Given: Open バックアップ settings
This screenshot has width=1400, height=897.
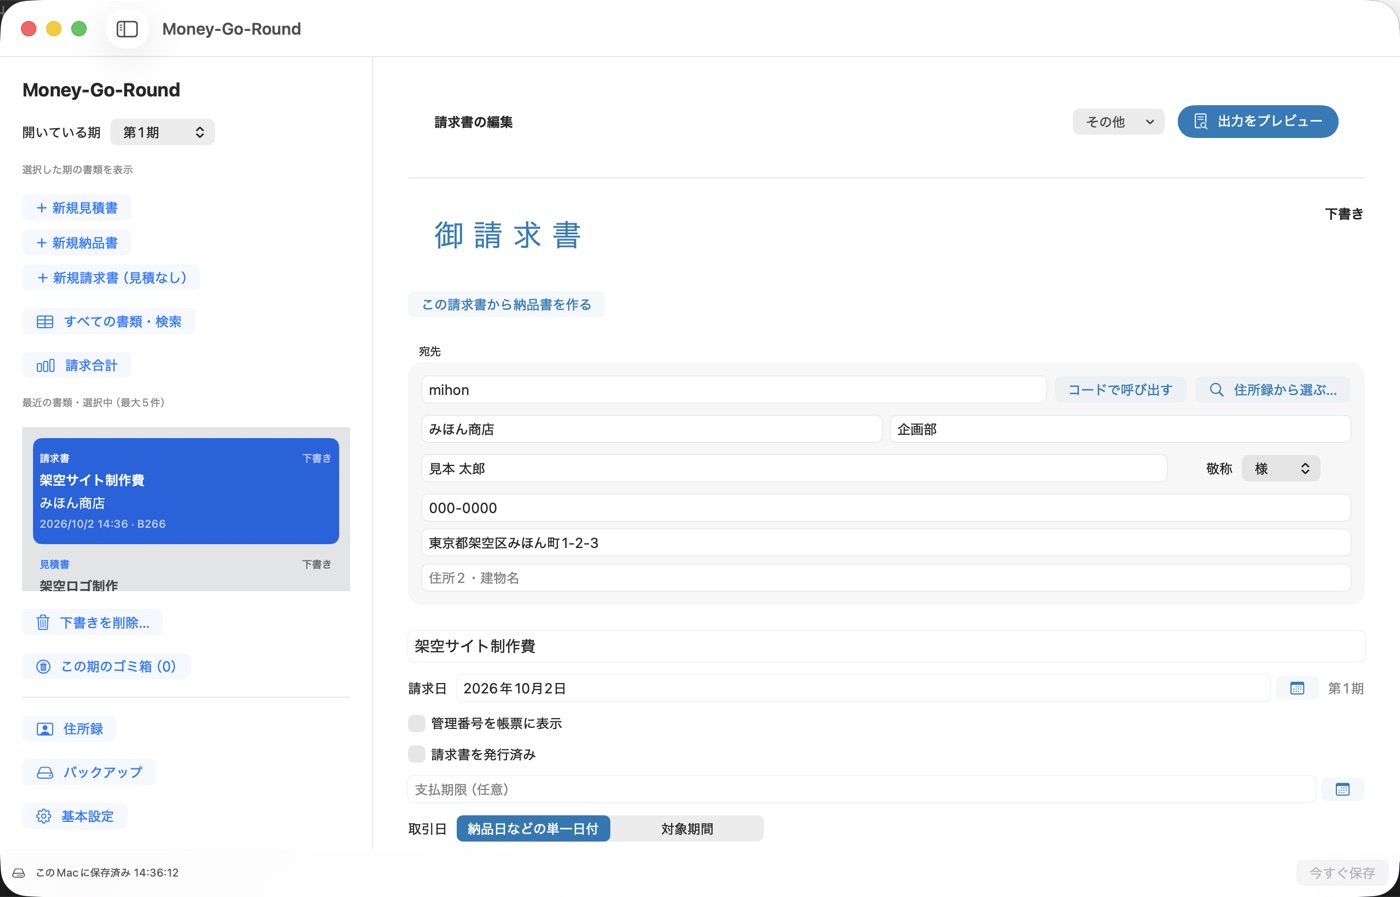Looking at the screenshot, I should [x=89, y=773].
